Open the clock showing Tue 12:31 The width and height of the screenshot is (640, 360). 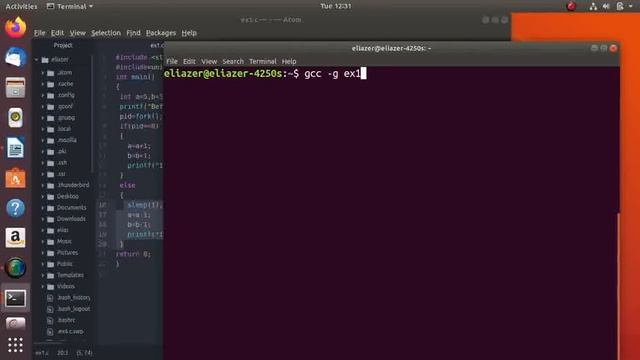[x=336, y=6]
